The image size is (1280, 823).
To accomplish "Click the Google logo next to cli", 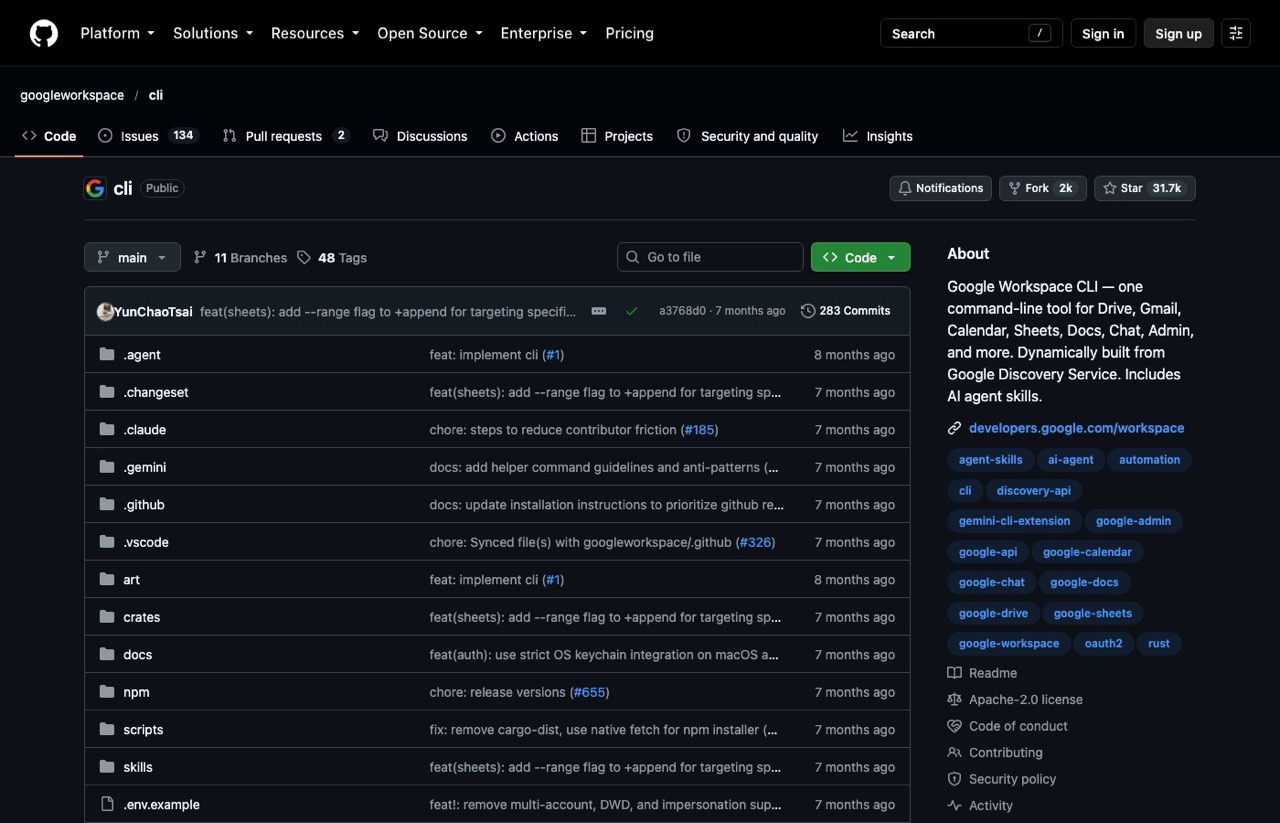I will click(95, 188).
